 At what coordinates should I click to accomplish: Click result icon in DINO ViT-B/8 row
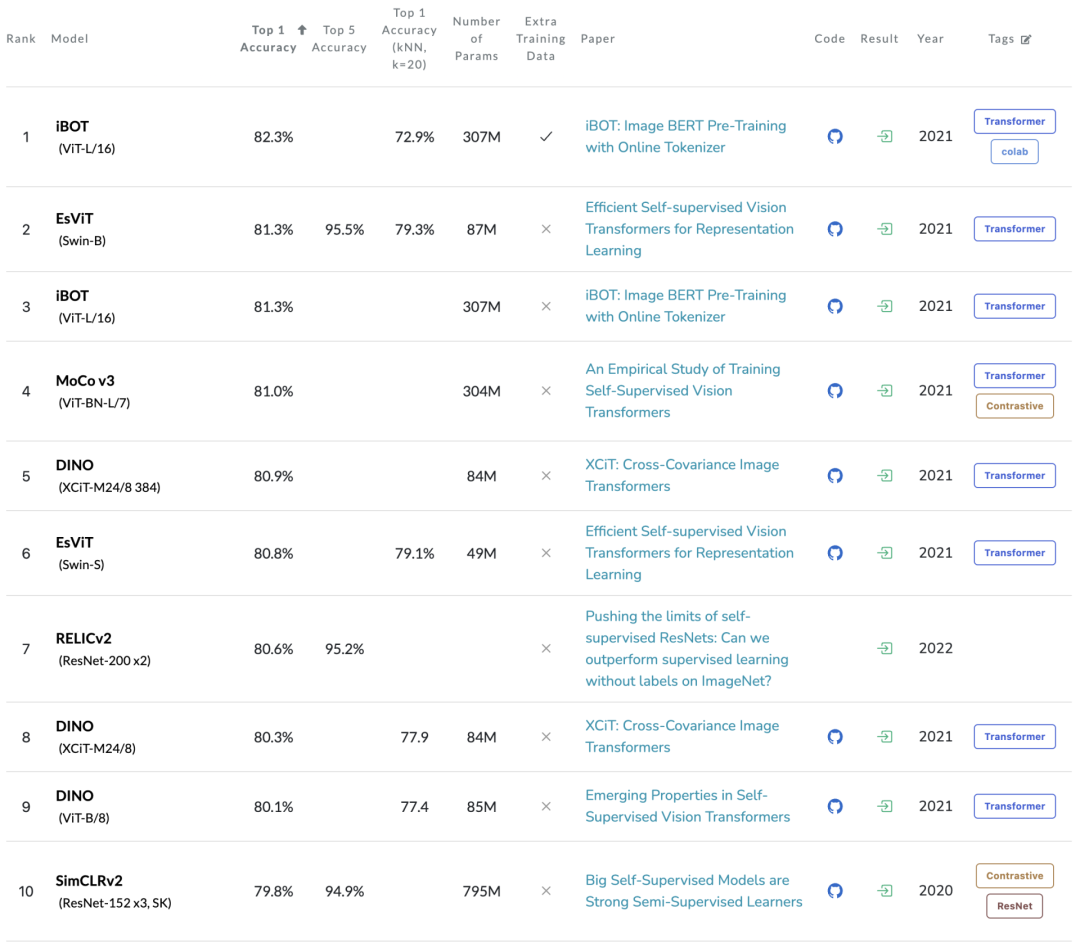[885, 806]
